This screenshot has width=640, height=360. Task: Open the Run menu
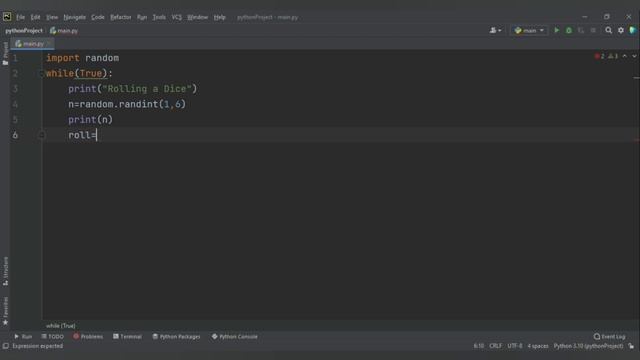point(142,17)
